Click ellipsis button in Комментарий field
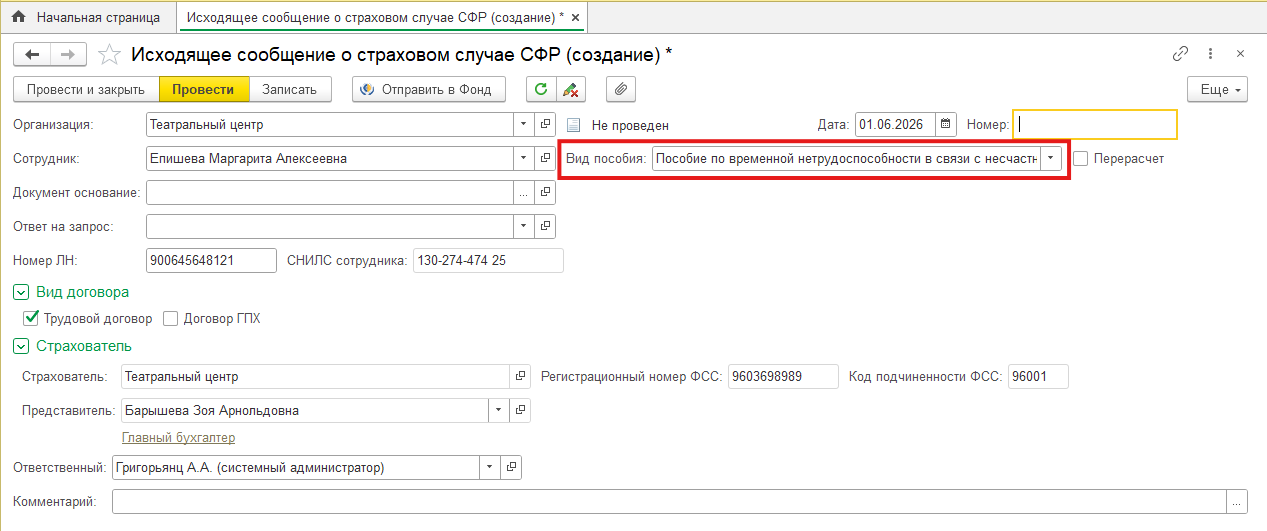Image resolution: width=1267 pixels, height=531 pixels. click(x=1238, y=501)
